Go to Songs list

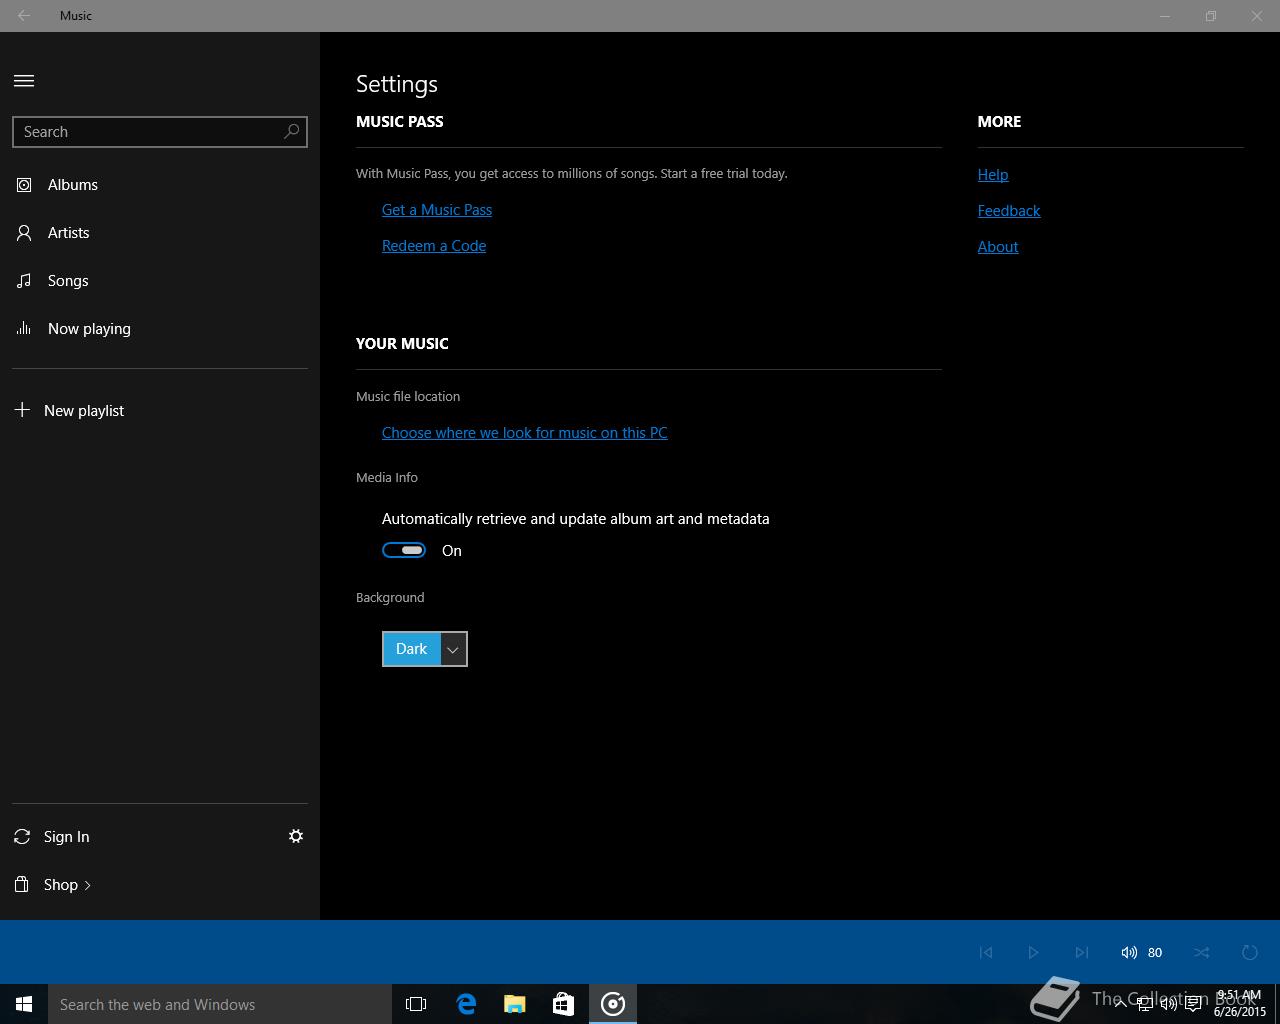160,281
